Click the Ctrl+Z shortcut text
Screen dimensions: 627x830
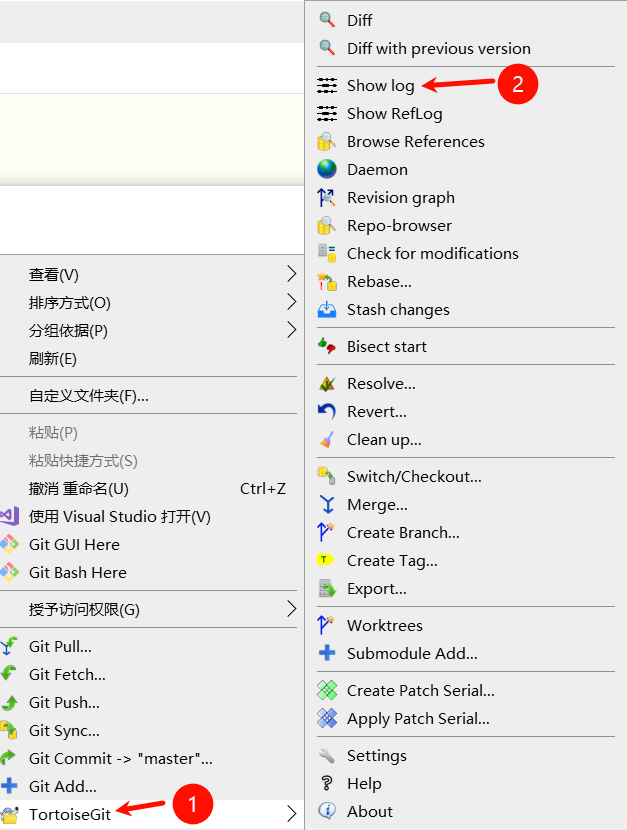pyautogui.click(x=263, y=489)
